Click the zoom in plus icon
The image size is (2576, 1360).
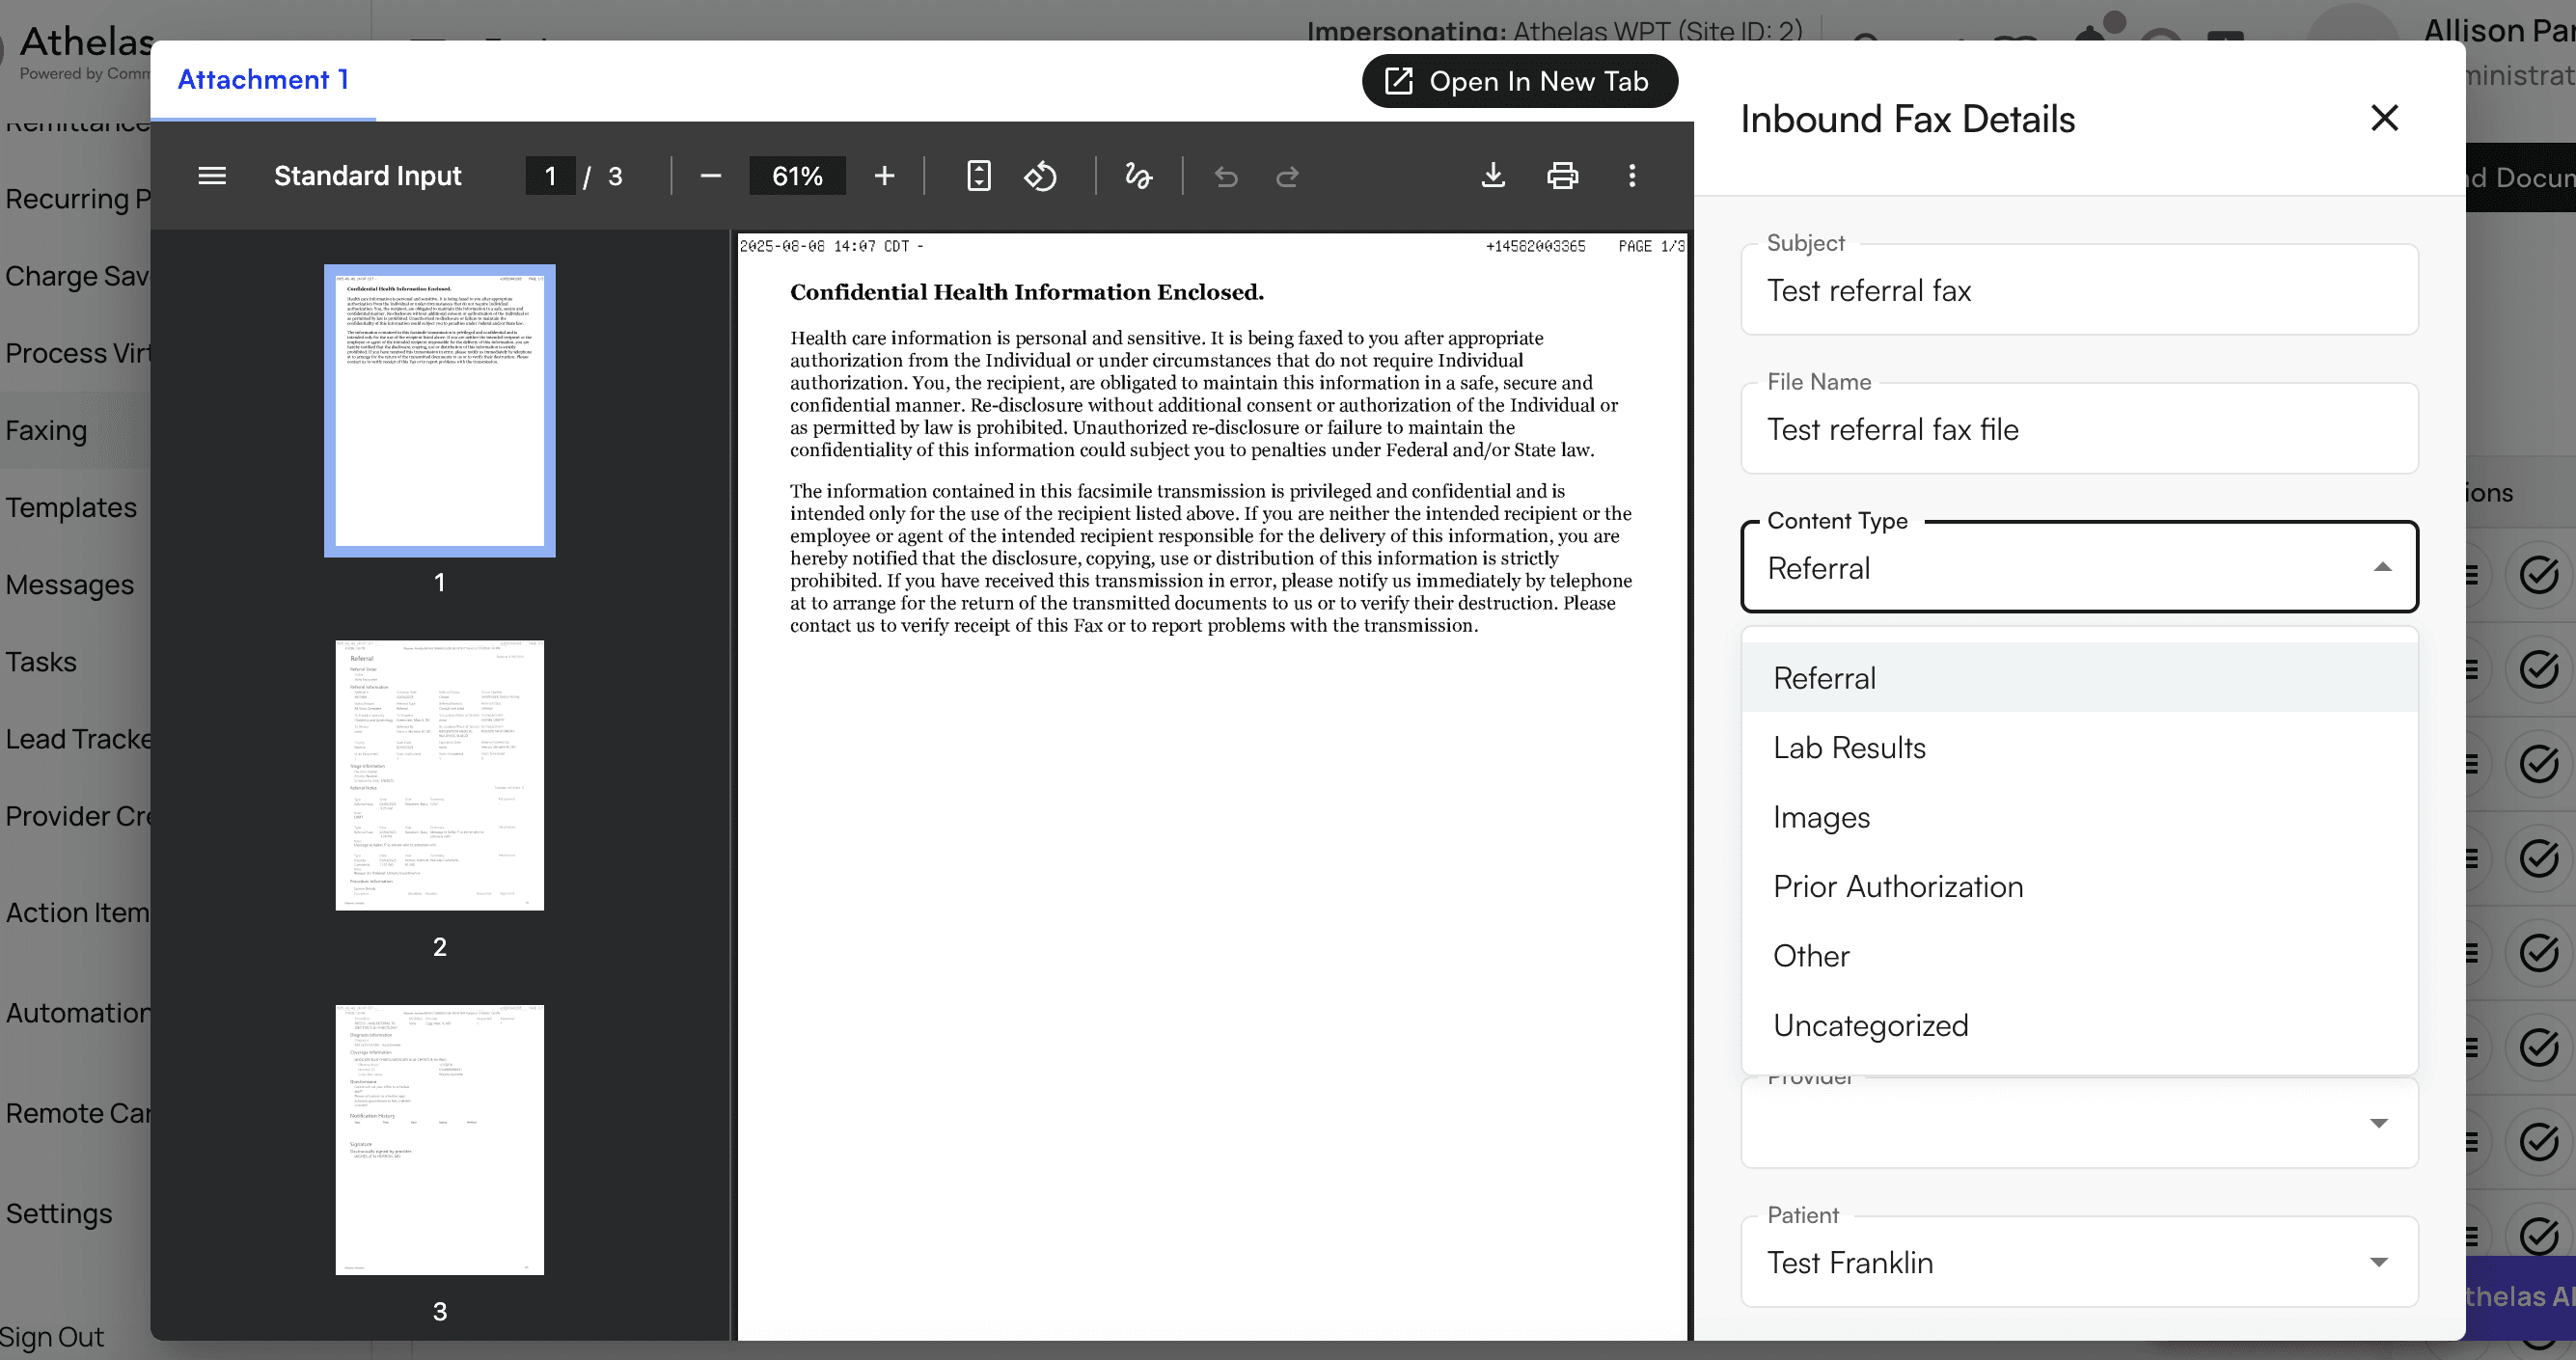(884, 176)
